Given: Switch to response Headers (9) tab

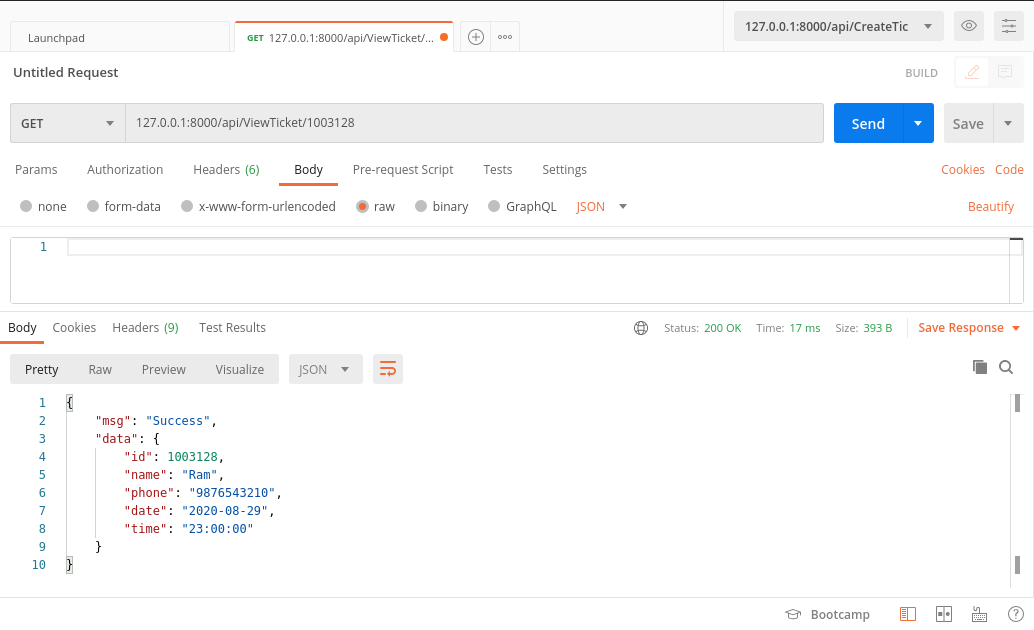Looking at the screenshot, I should point(145,327).
